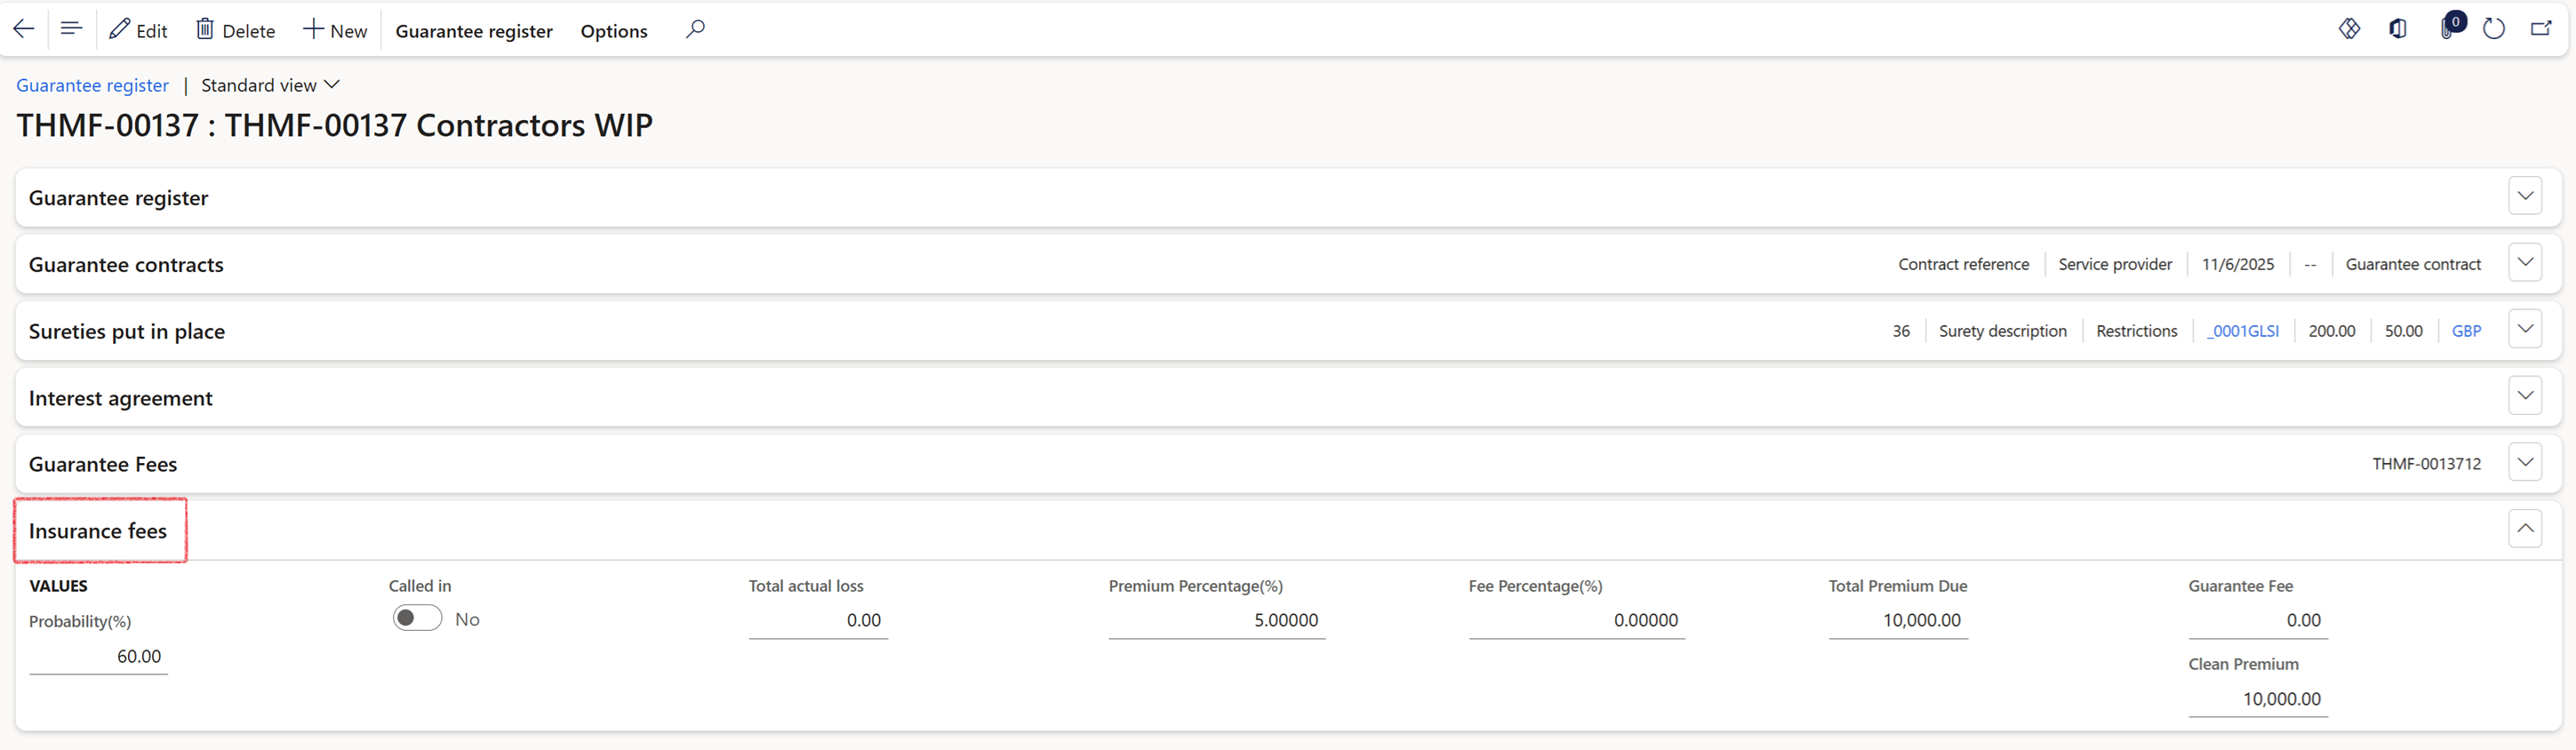Open the _0001GLSI surety link
Screen dimensions: 2576x750
(2244, 330)
